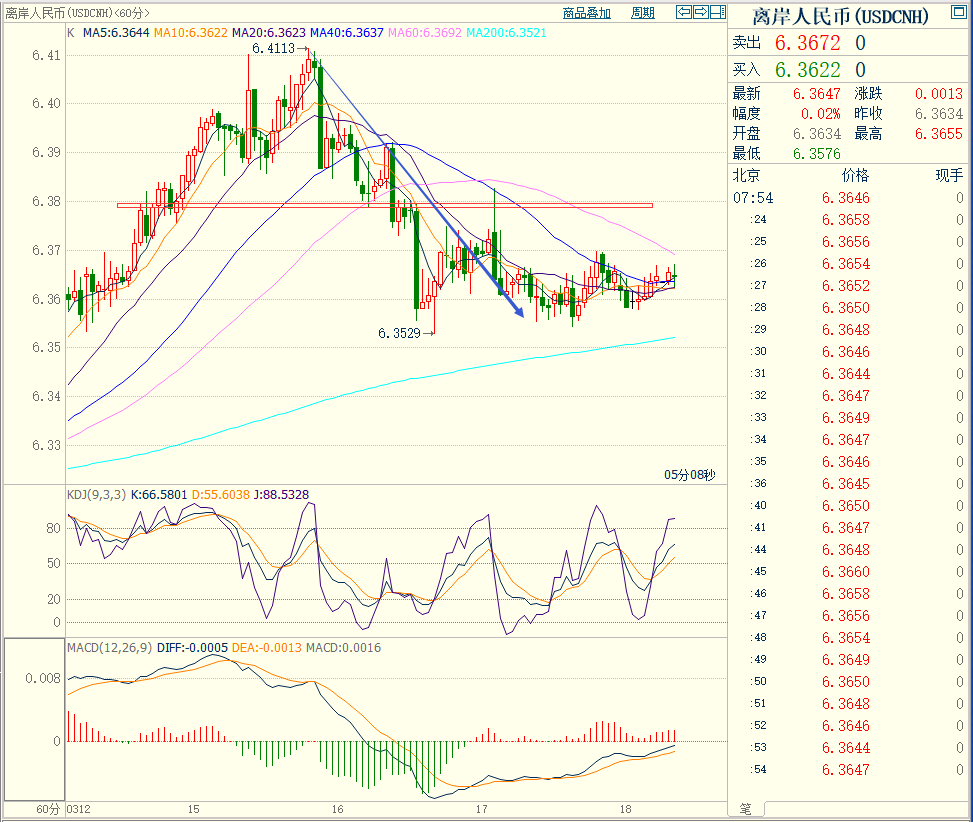Image resolution: width=973 pixels, height=822 pixels.
Task: Click the date 17 on time axis
Action: click(481, 808)
